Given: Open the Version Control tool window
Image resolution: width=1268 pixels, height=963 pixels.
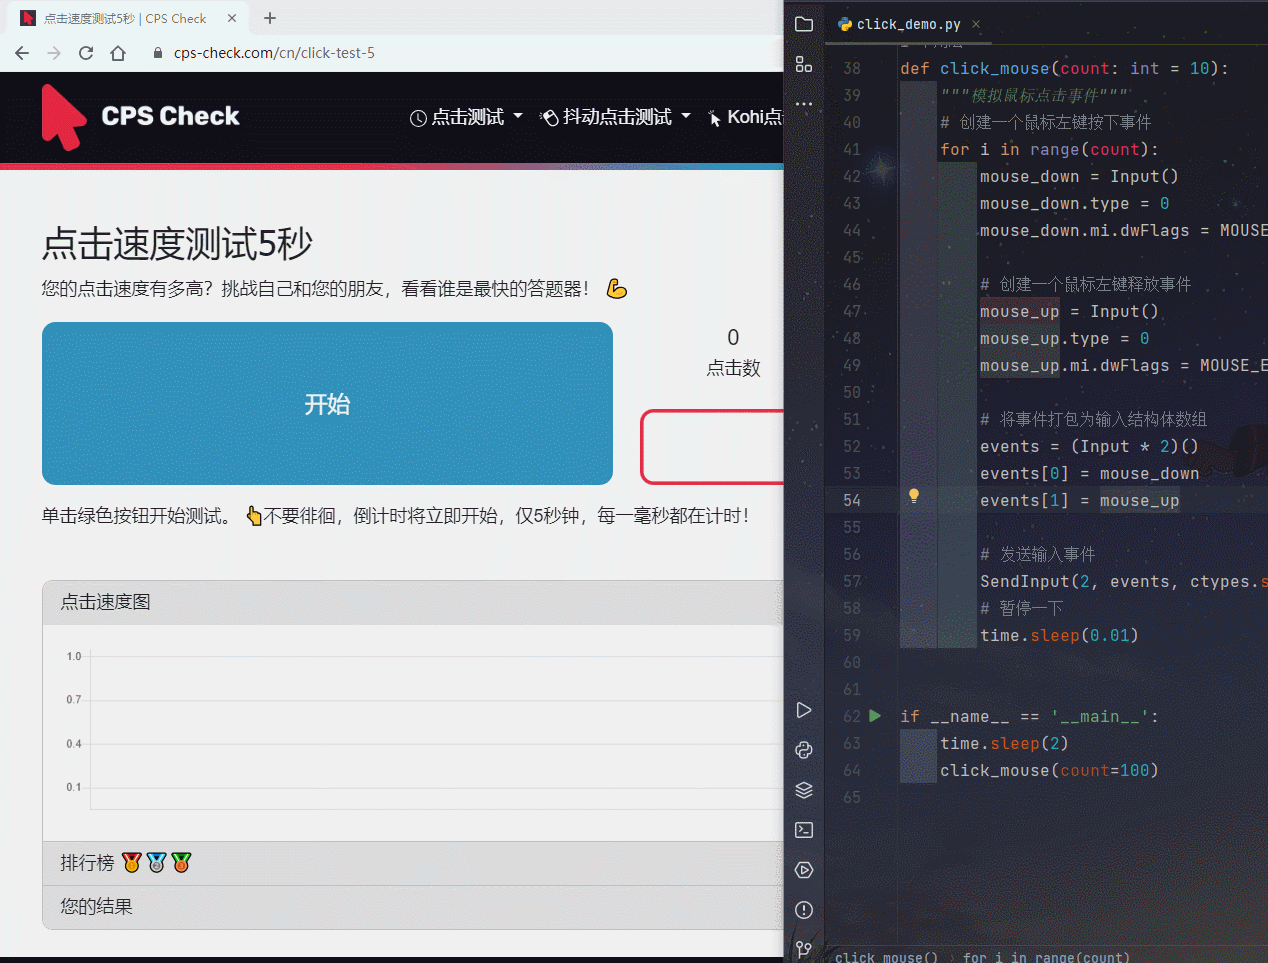Looking at the screenshot, I should pos(804,949).
